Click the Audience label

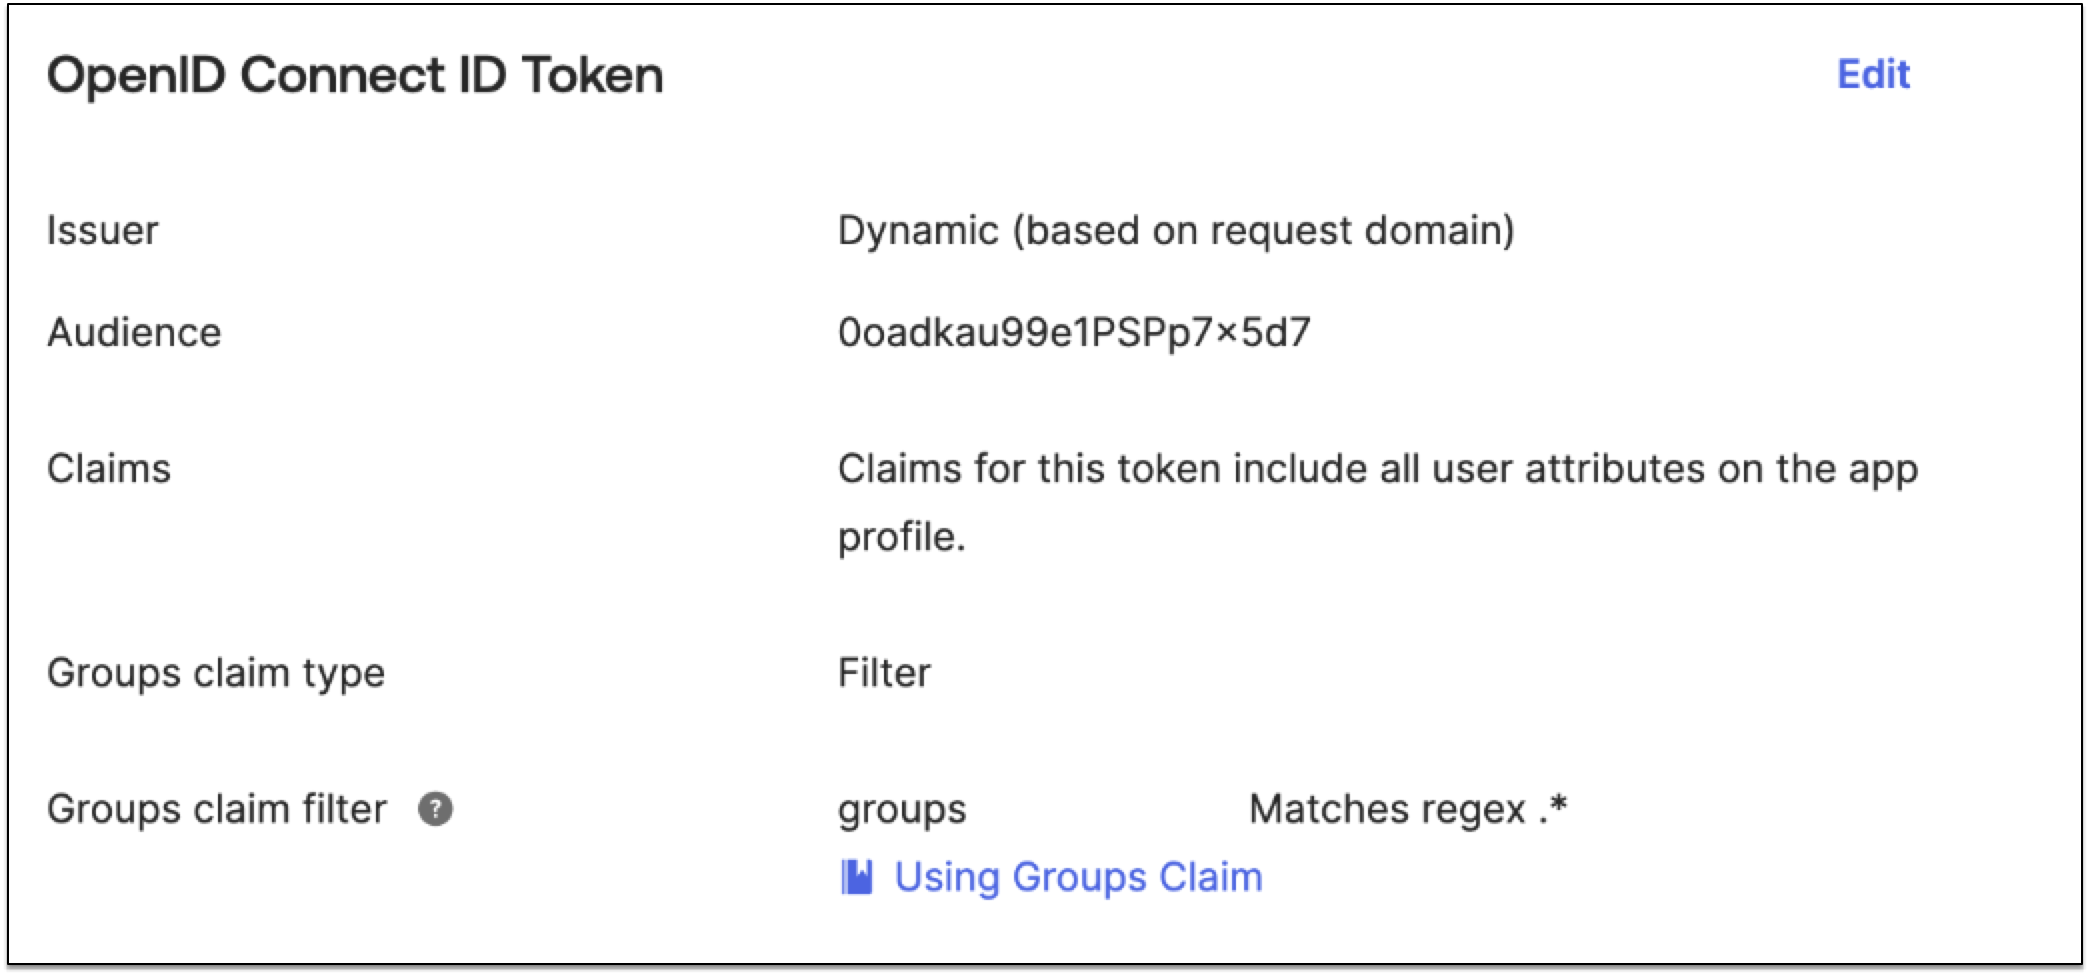pos(135,332)
